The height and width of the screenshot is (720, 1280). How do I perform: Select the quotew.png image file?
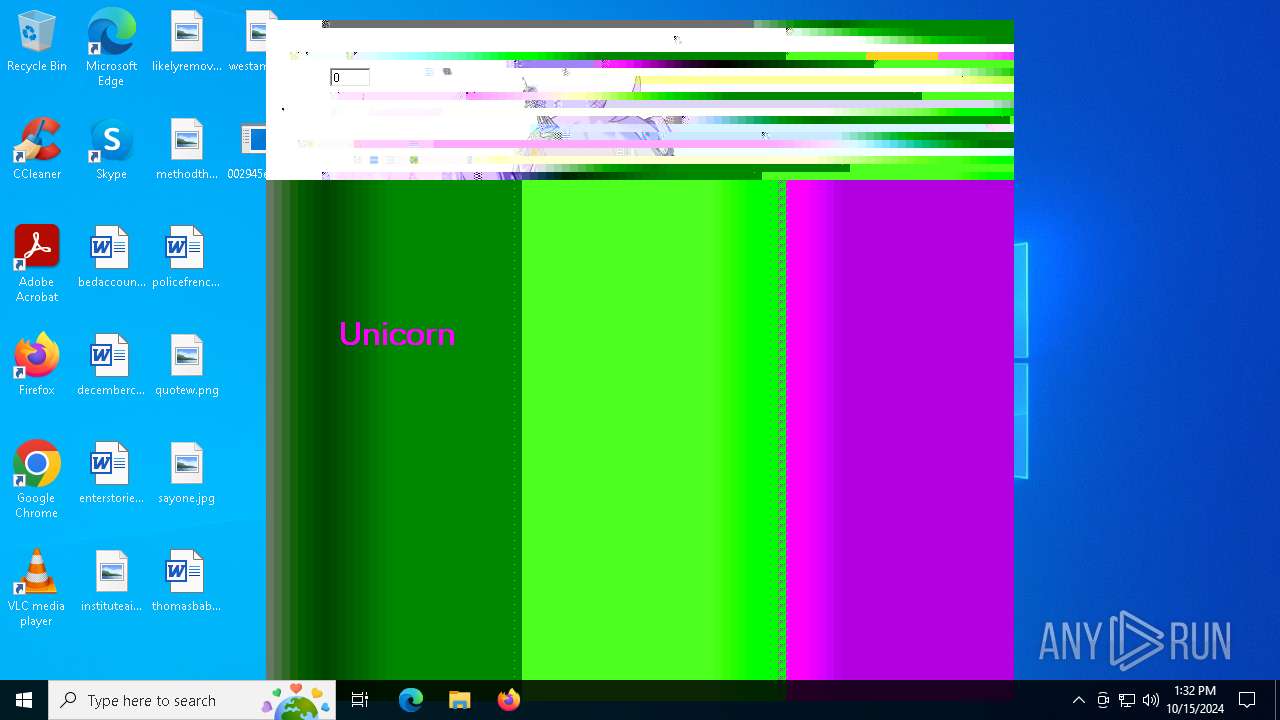[x=187, y=367]
